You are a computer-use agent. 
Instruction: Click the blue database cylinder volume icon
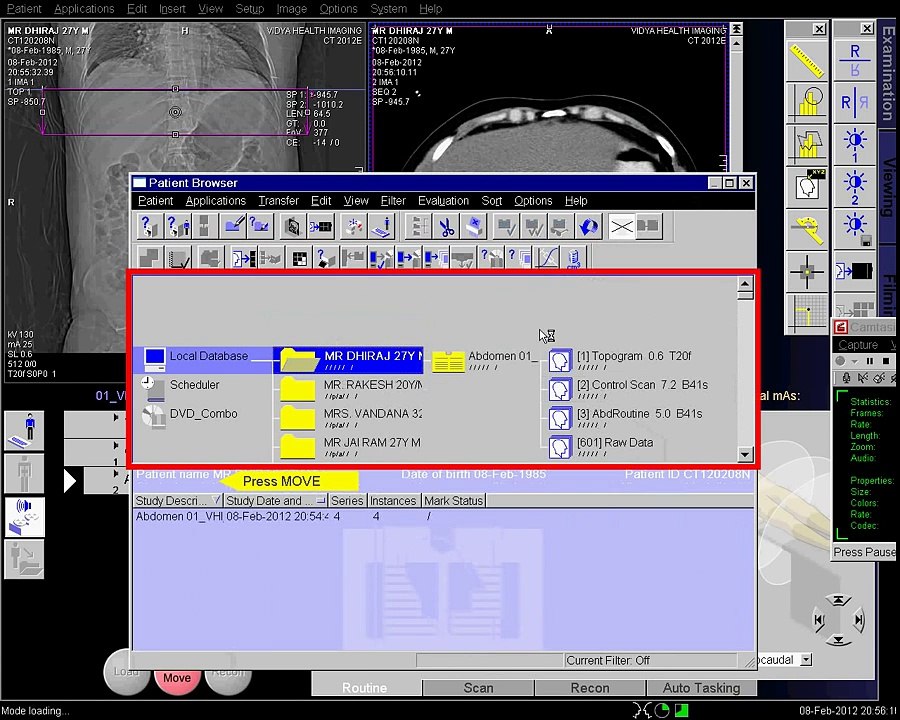(573, 258)
